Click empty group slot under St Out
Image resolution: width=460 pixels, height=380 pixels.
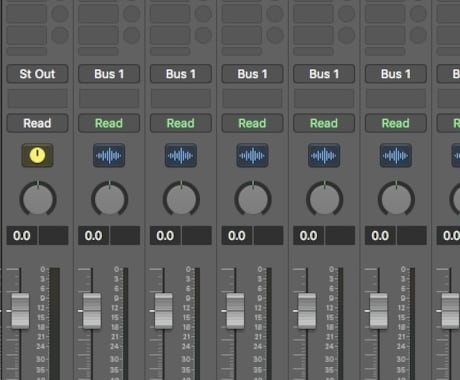[x=37, y=98]
